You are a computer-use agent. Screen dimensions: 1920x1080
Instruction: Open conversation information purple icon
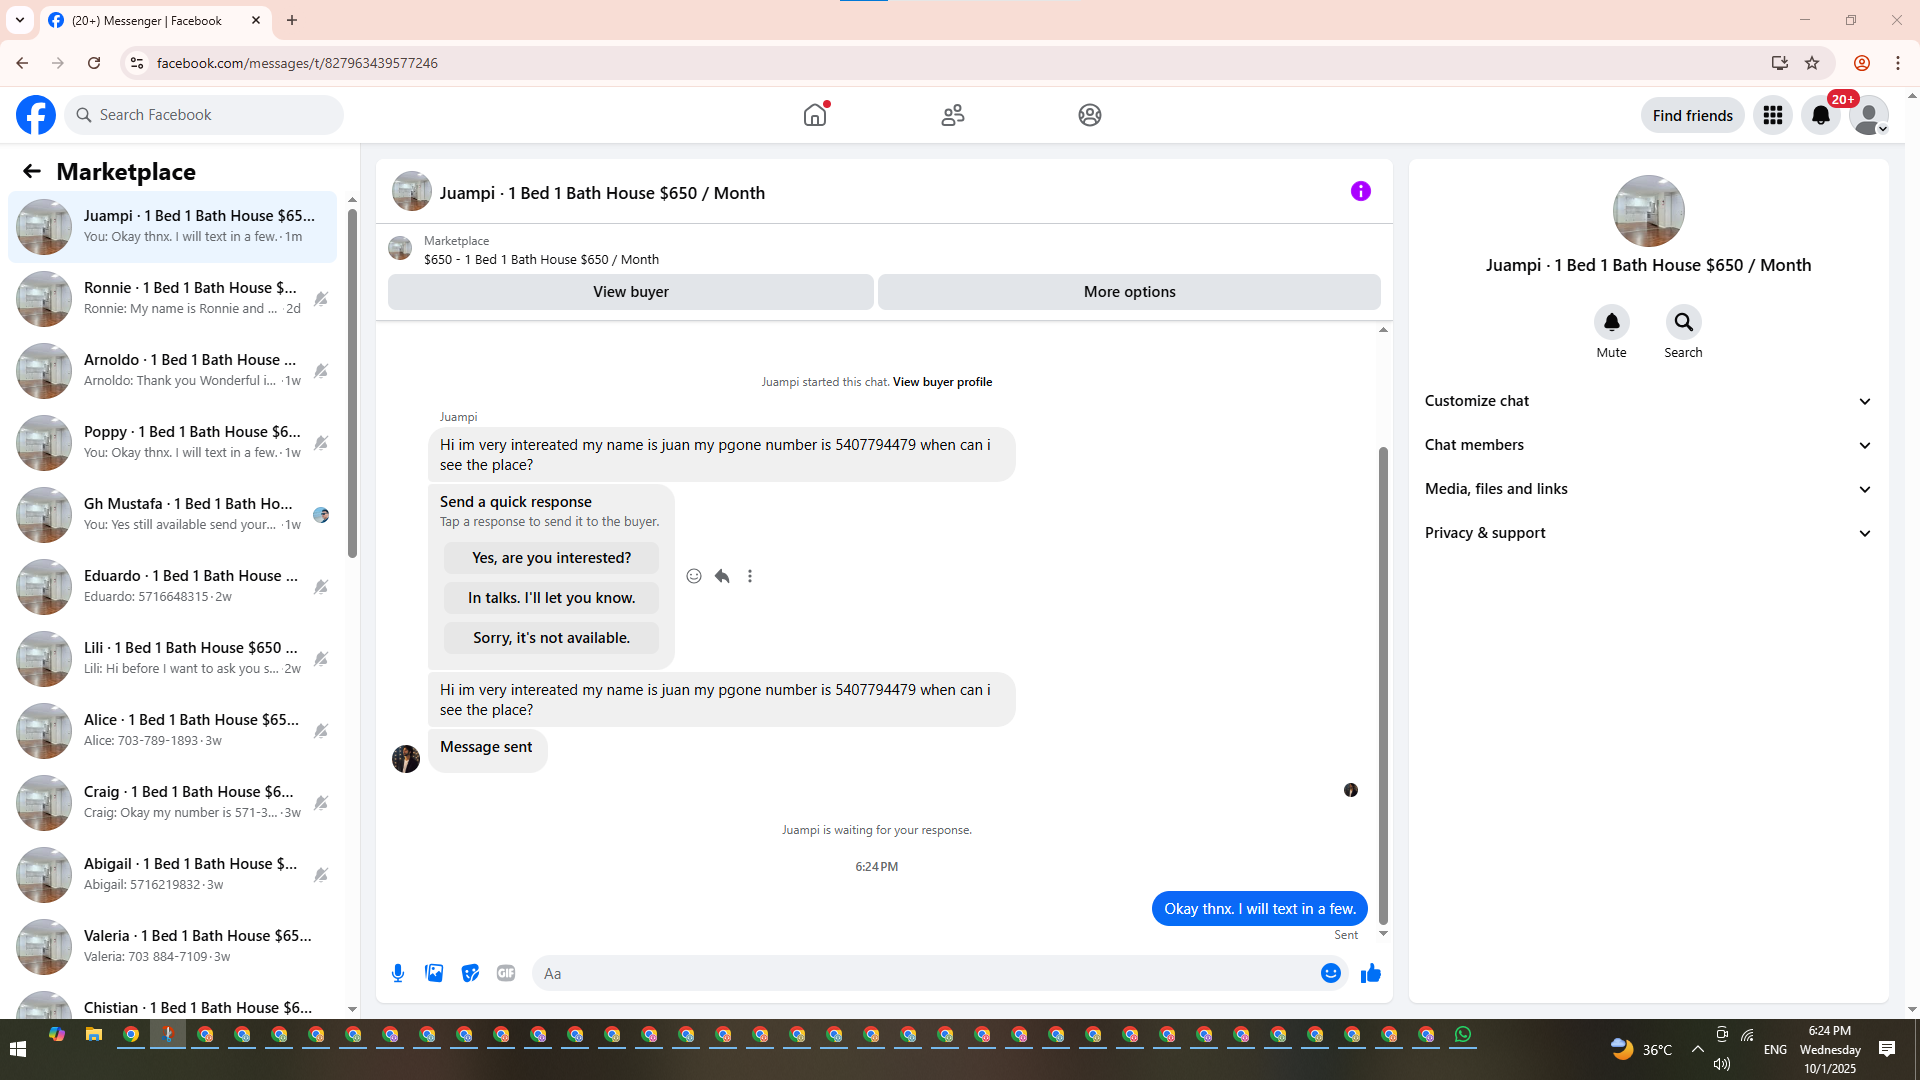(x=1361, y=191)
